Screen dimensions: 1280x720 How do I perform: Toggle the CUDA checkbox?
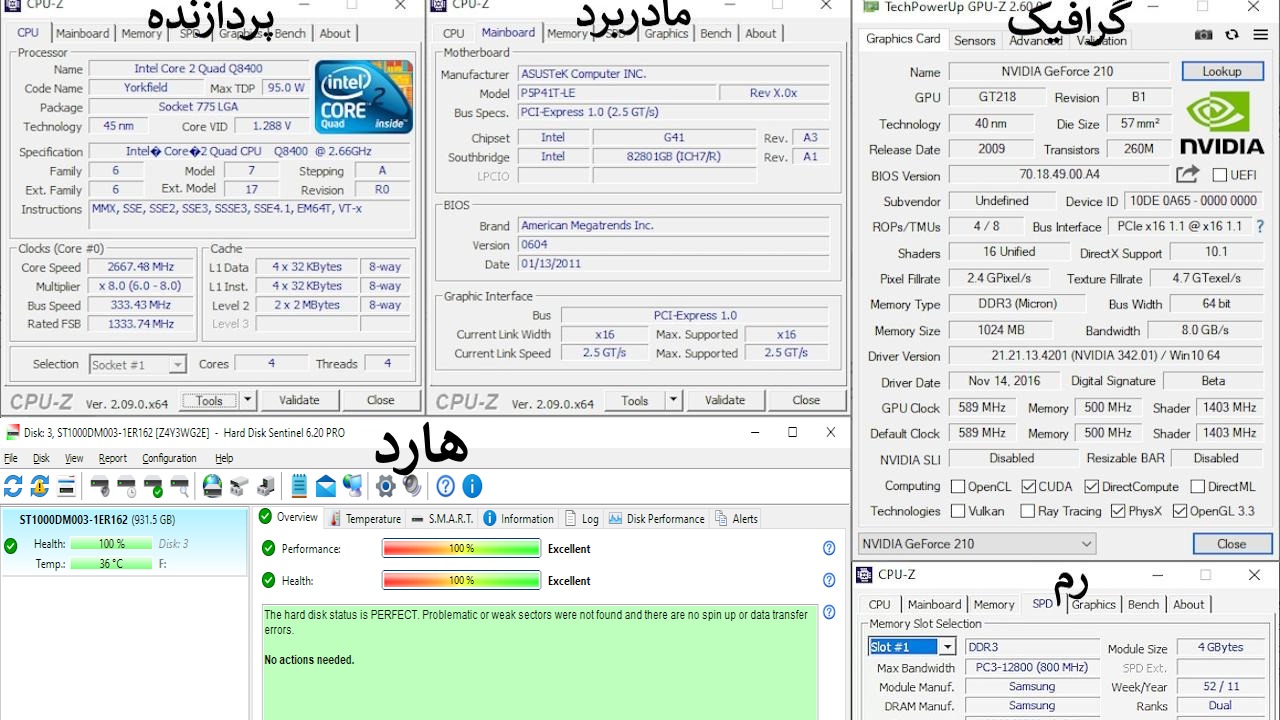(x=1028, y=487)
